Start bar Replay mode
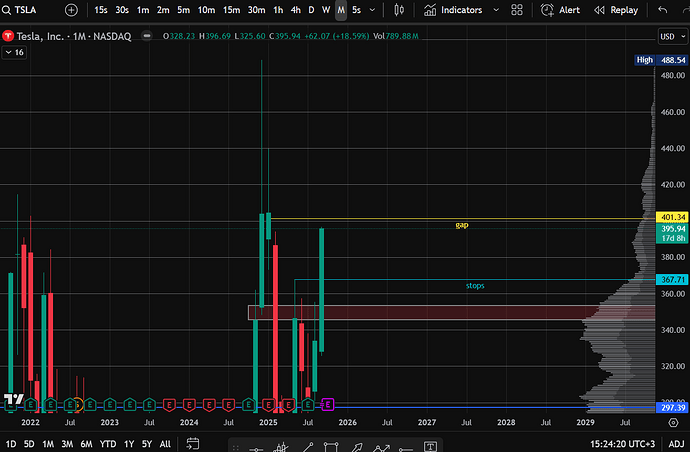690x452 pixels. coord(617,10)
